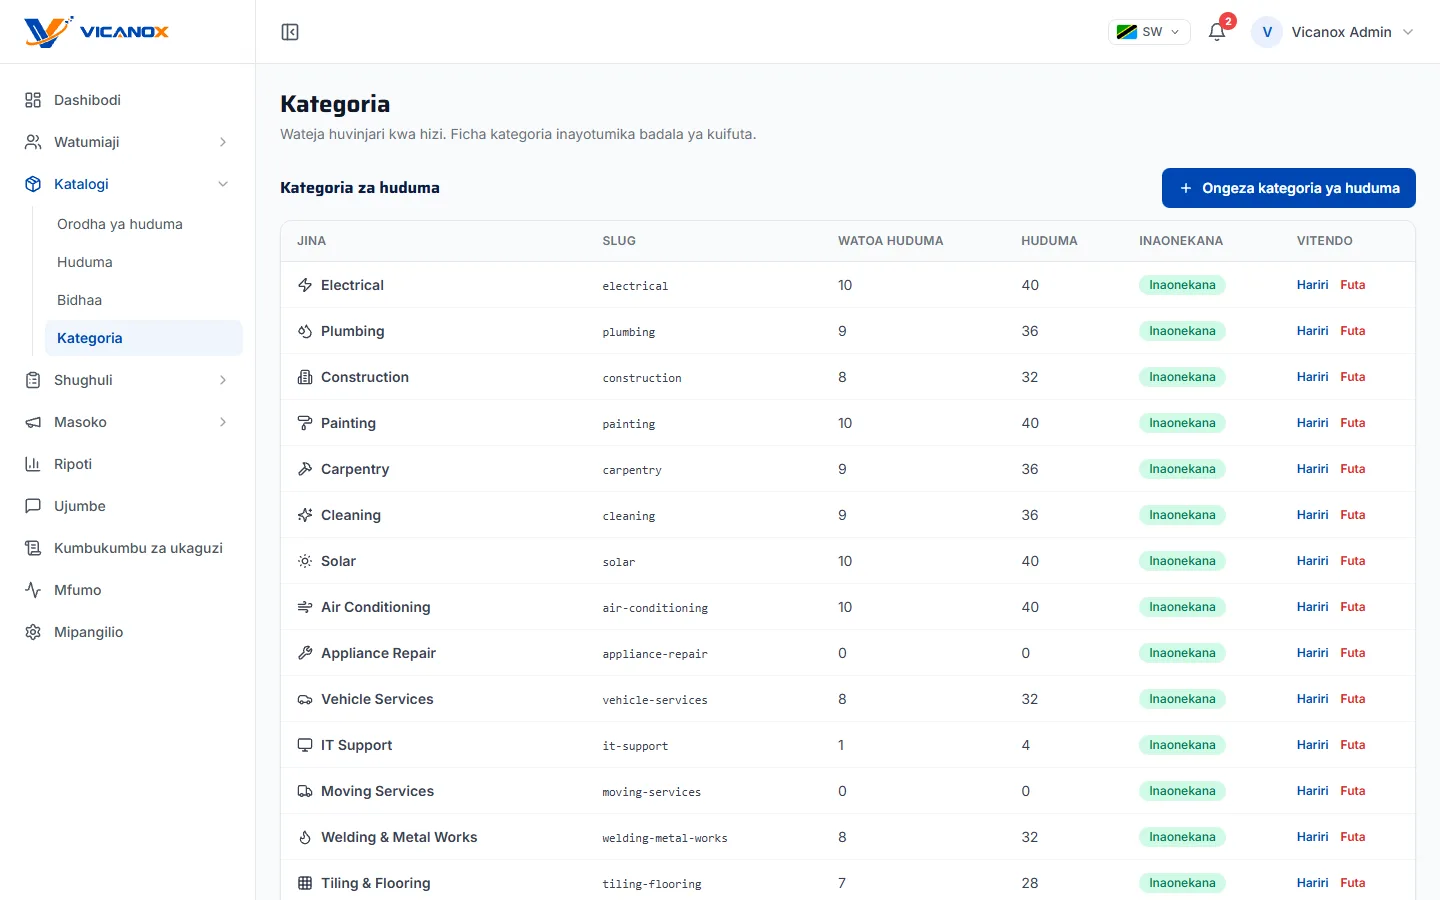1440x900 pixels.
Task: Click the Dashibodi grid icon
Action: tap(33, 100)
